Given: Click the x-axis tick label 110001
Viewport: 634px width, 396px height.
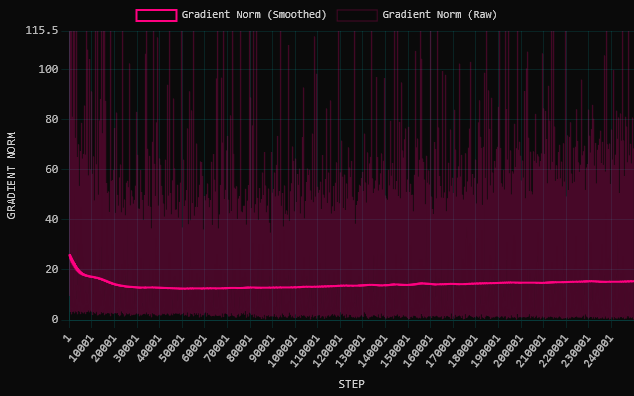Looking at the screenshot, I should point(305,351).
